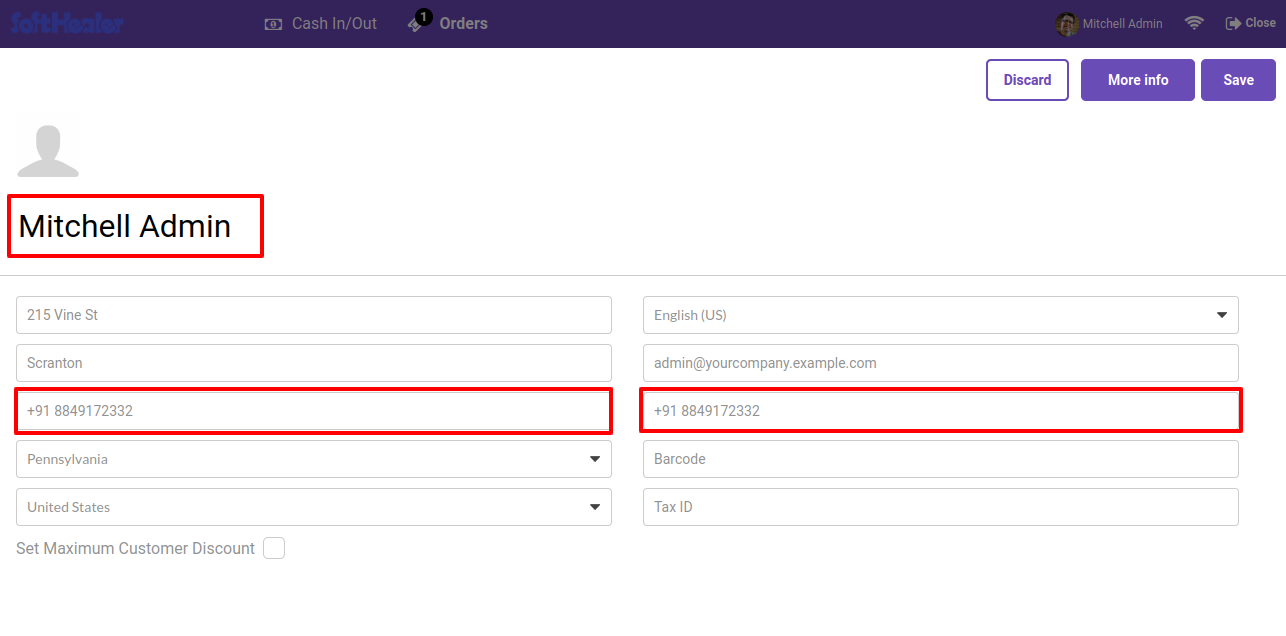Discard customer changes

1027,80
